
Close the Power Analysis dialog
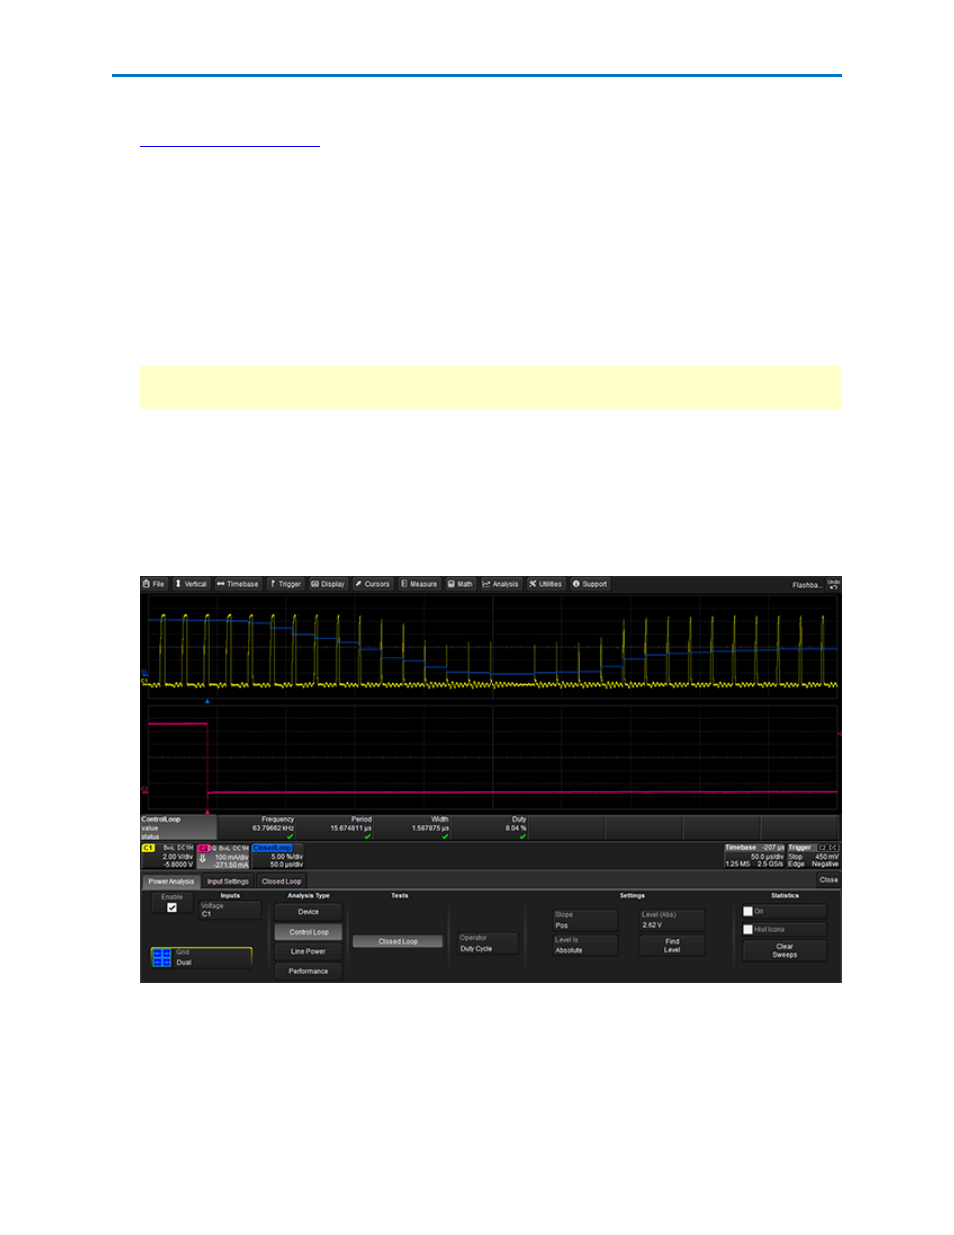point(828,880)
